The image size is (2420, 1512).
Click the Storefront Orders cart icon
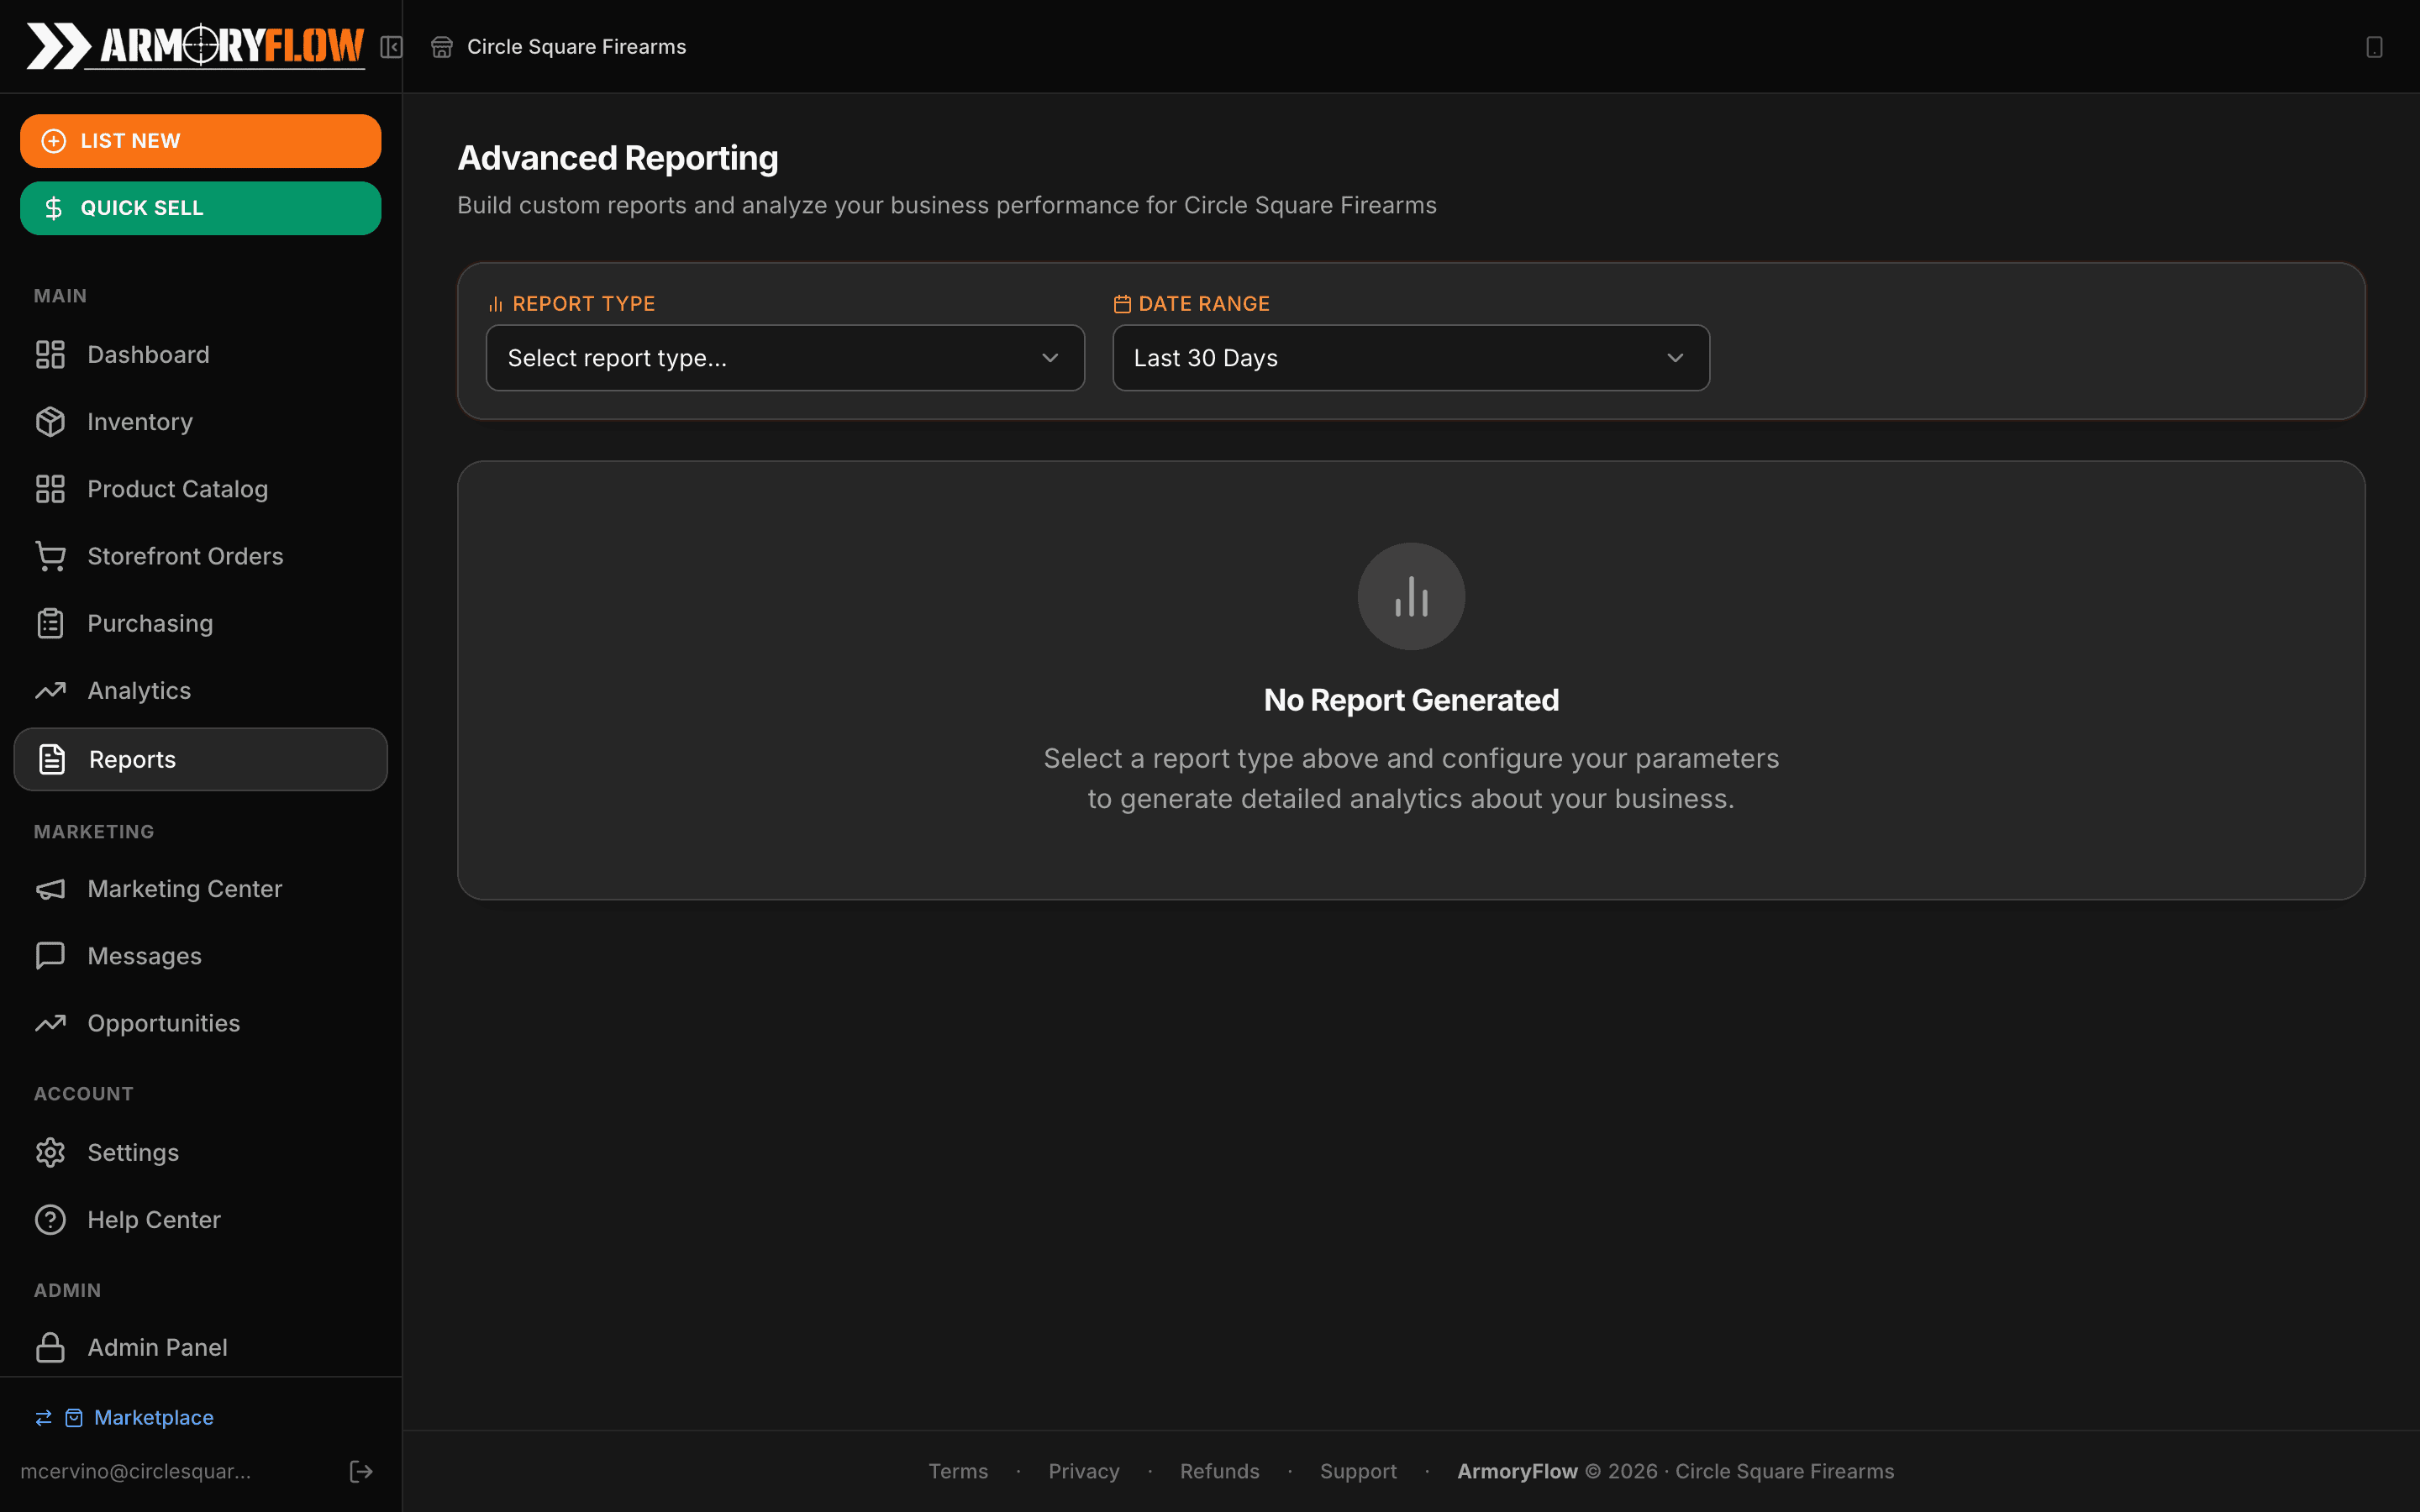point(50,556)
